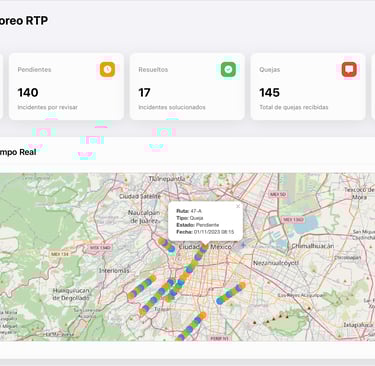
Task: Click the Nezahualcóyotl map label
Action: pos(276,263)
